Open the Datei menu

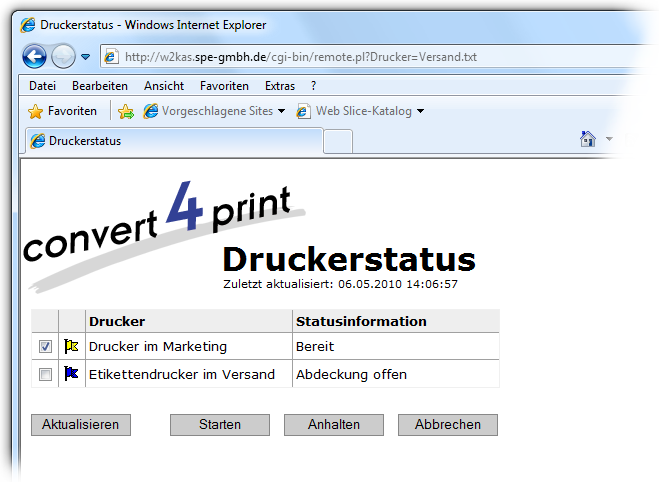click(x=42, y=86)
